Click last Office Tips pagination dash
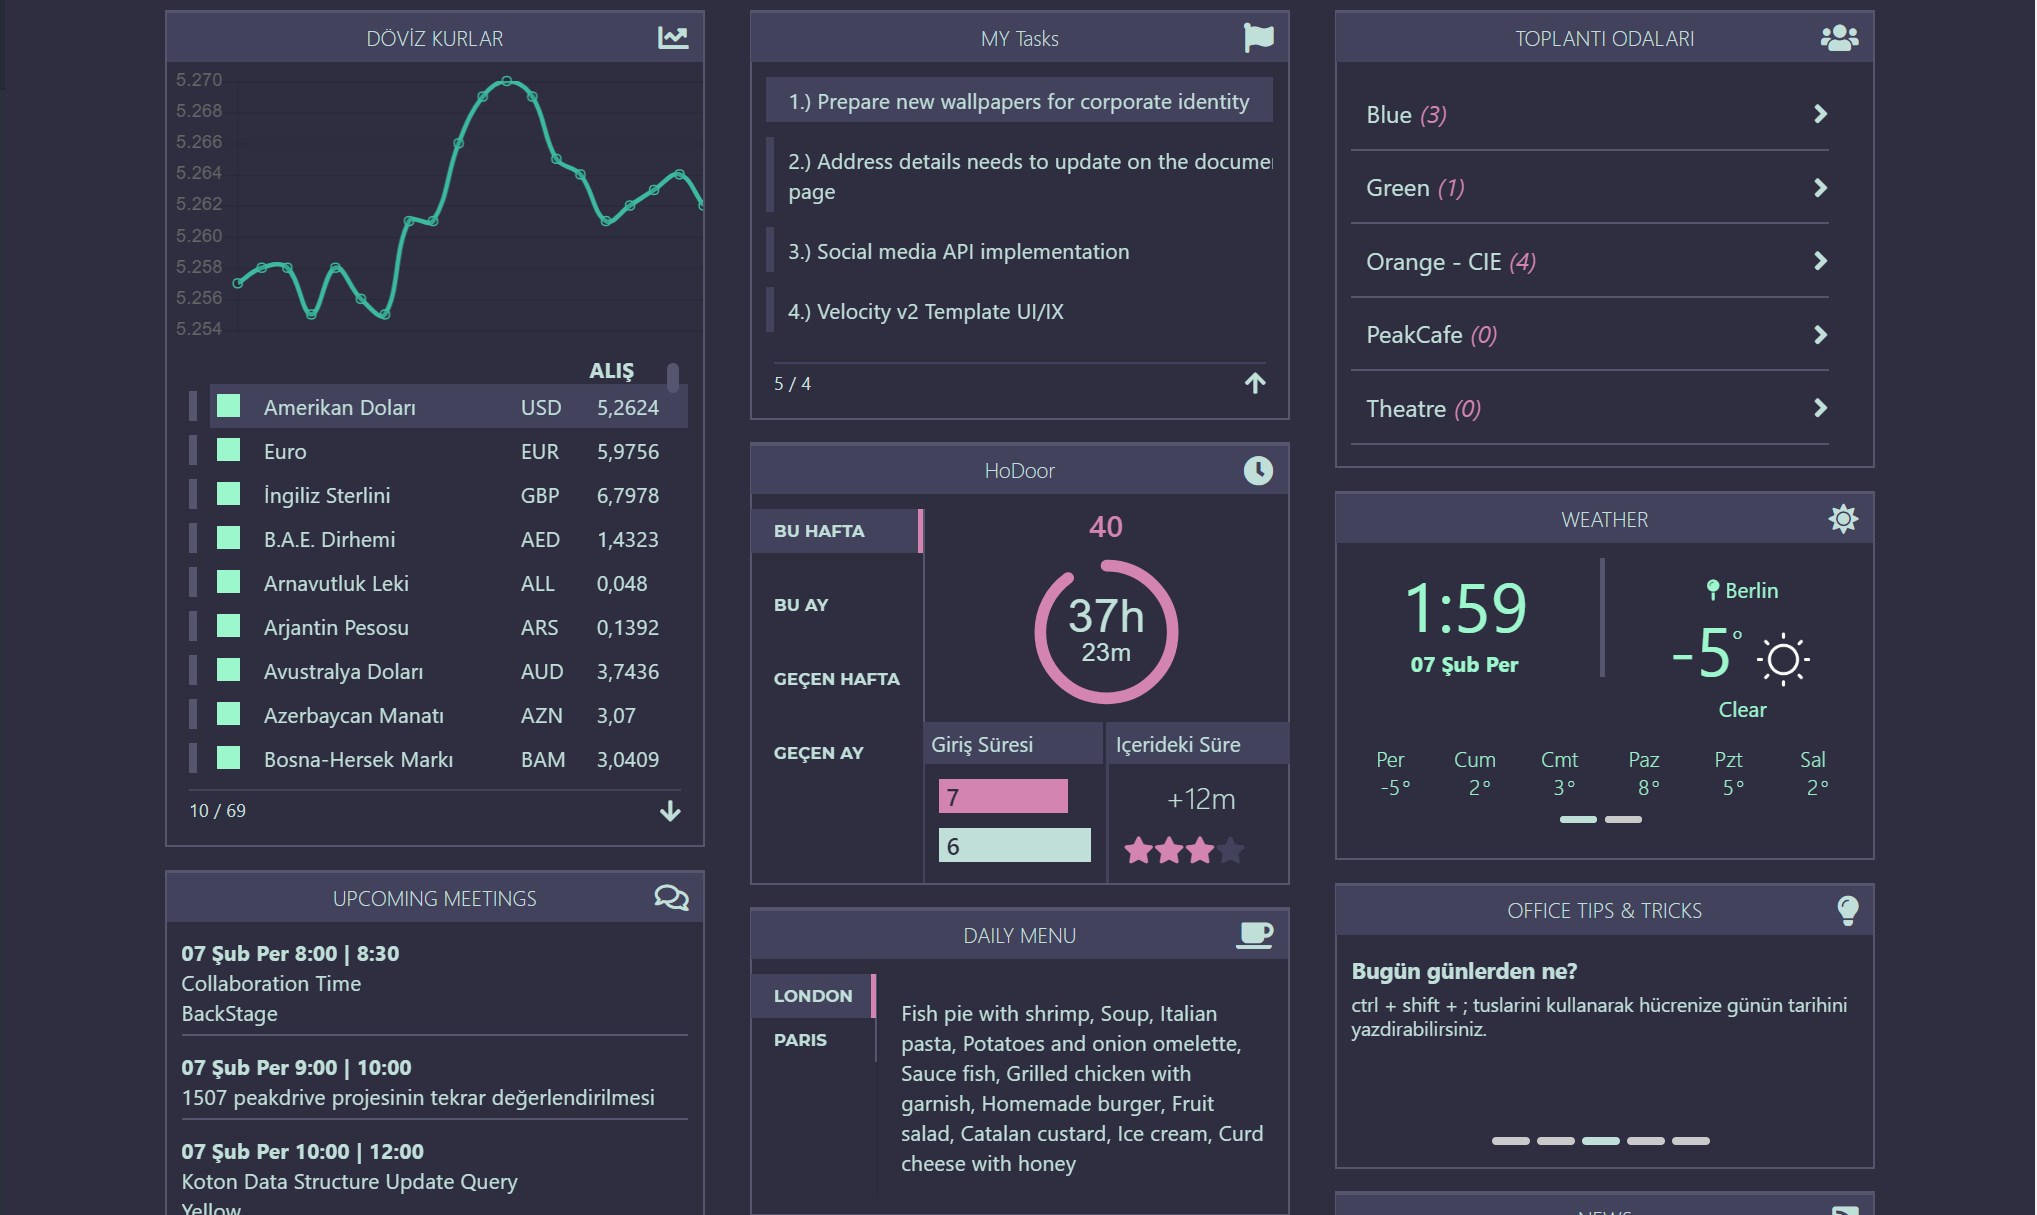 click(x=1690, y=1140)
